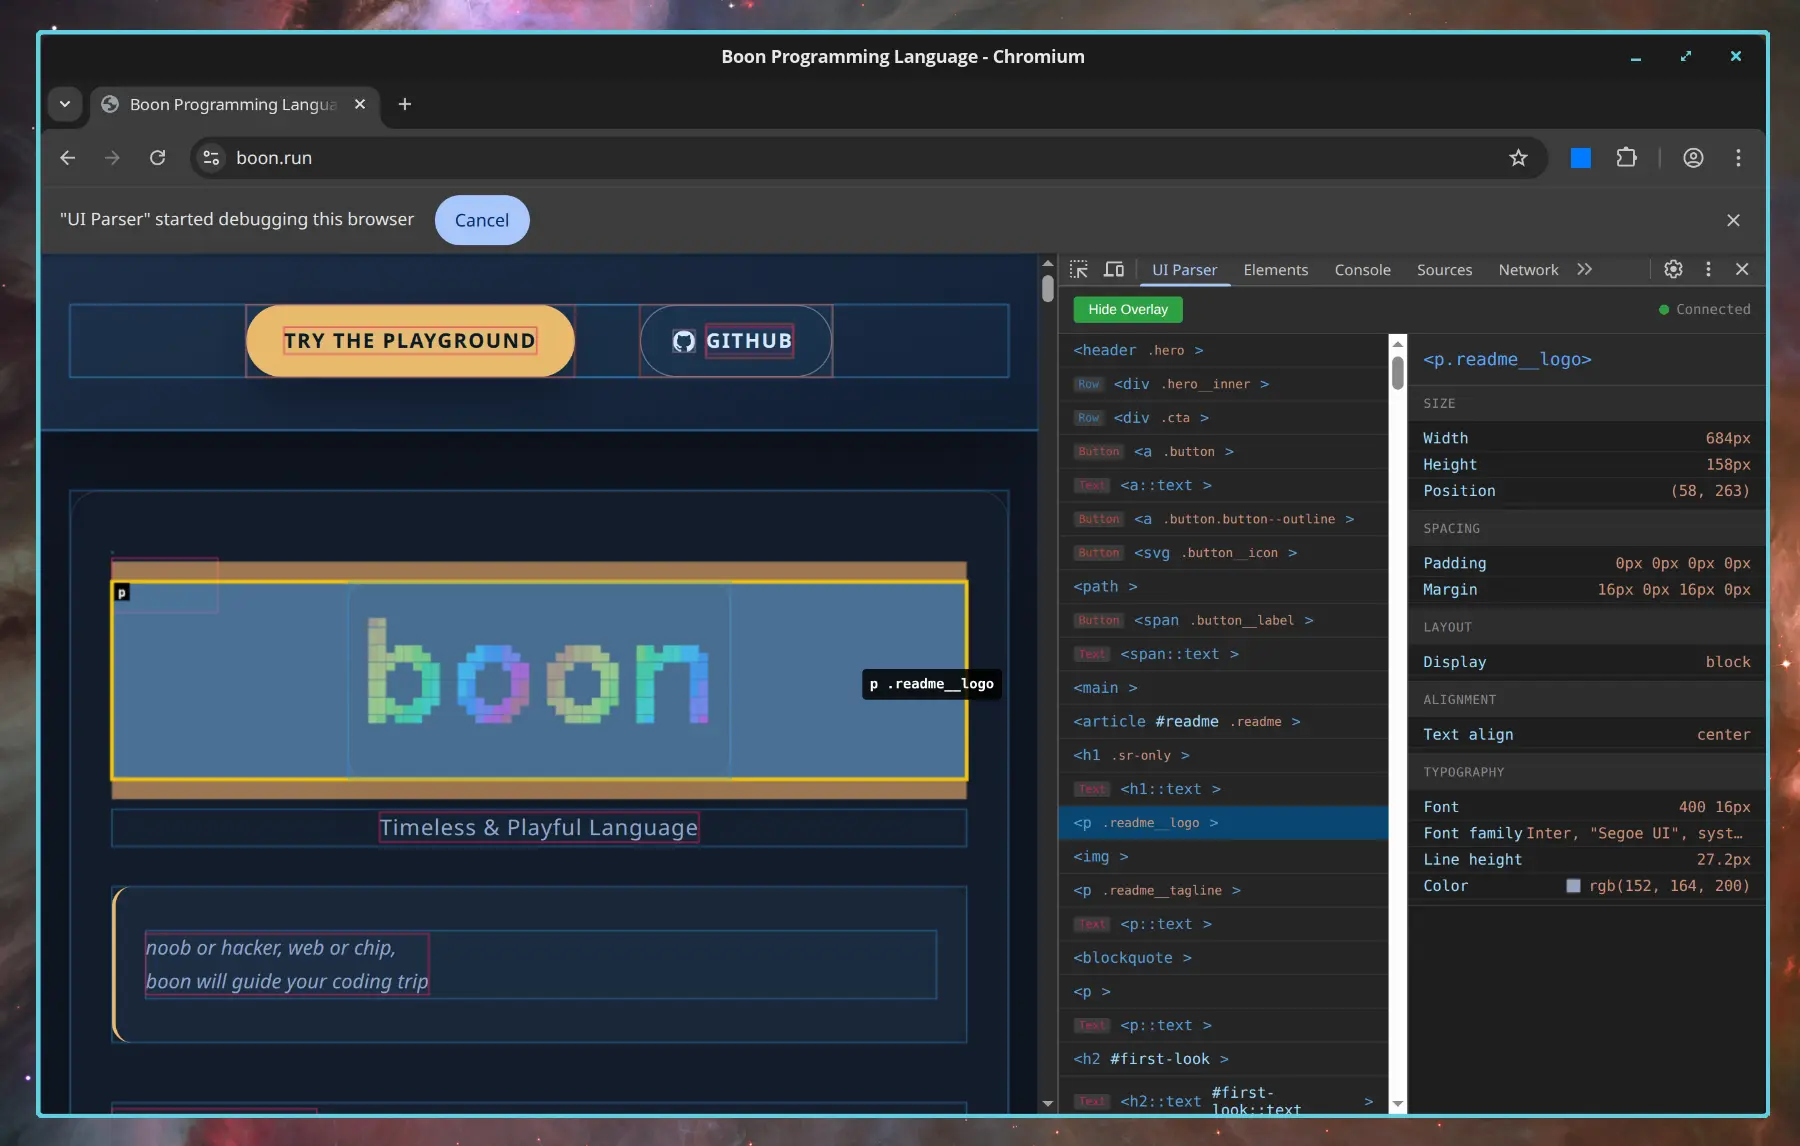Image resolution: width=1800 pixels, height=1146 pixels.
Task: Open the Console tab
Action: 1362,269
